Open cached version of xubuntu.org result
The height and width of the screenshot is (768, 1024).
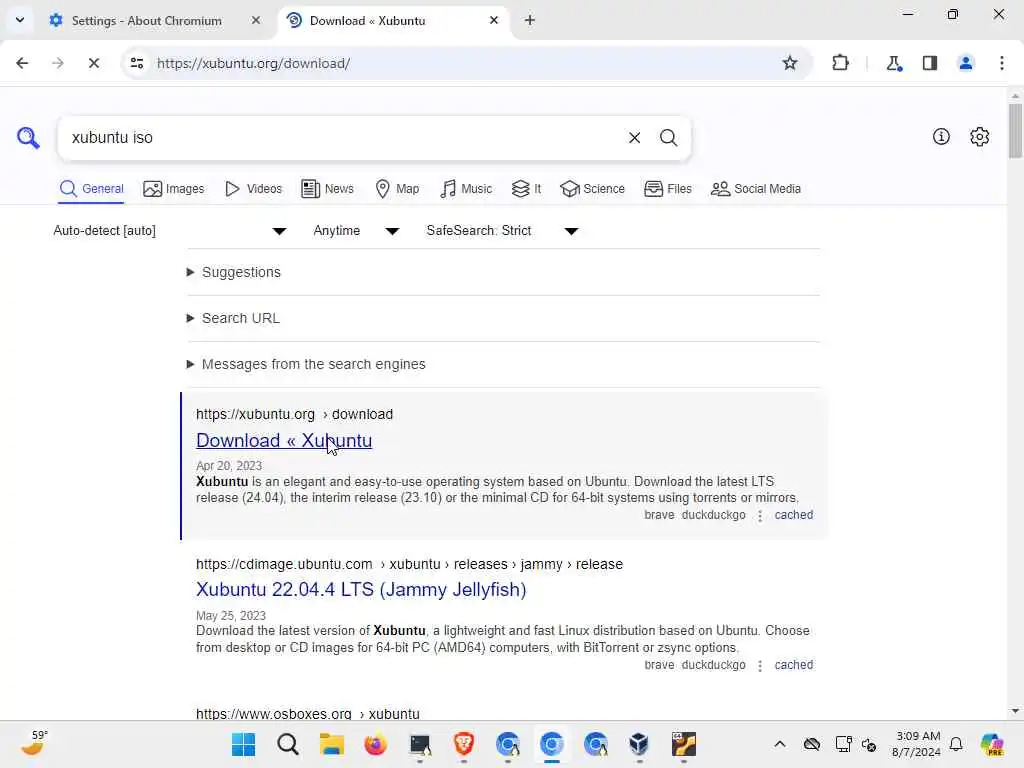pos(793,515)
